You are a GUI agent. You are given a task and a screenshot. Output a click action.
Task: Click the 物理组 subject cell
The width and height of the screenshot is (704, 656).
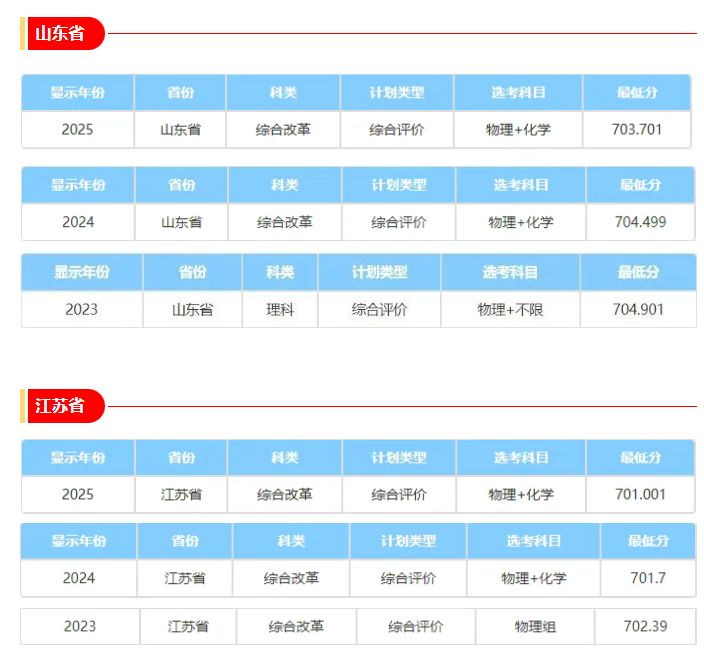(x=535, y=627)
